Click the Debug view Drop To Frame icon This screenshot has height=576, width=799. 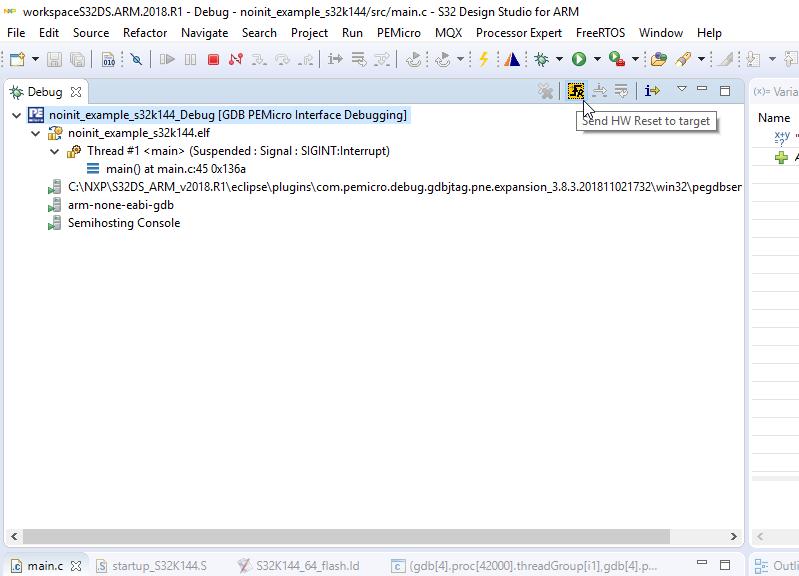(x=621, y=91)
